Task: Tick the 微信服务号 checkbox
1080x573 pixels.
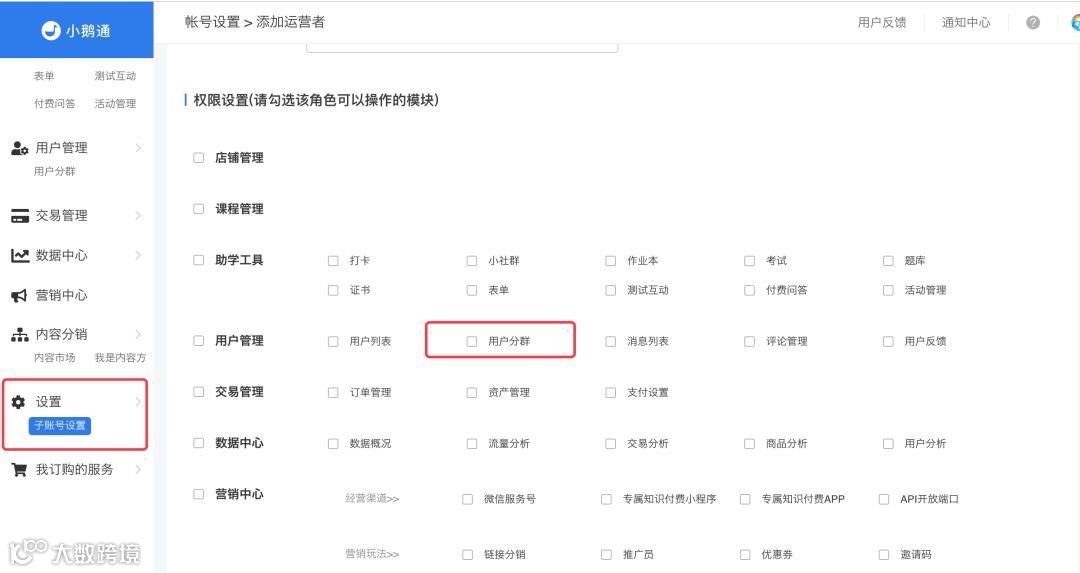Action: (468, 499)
